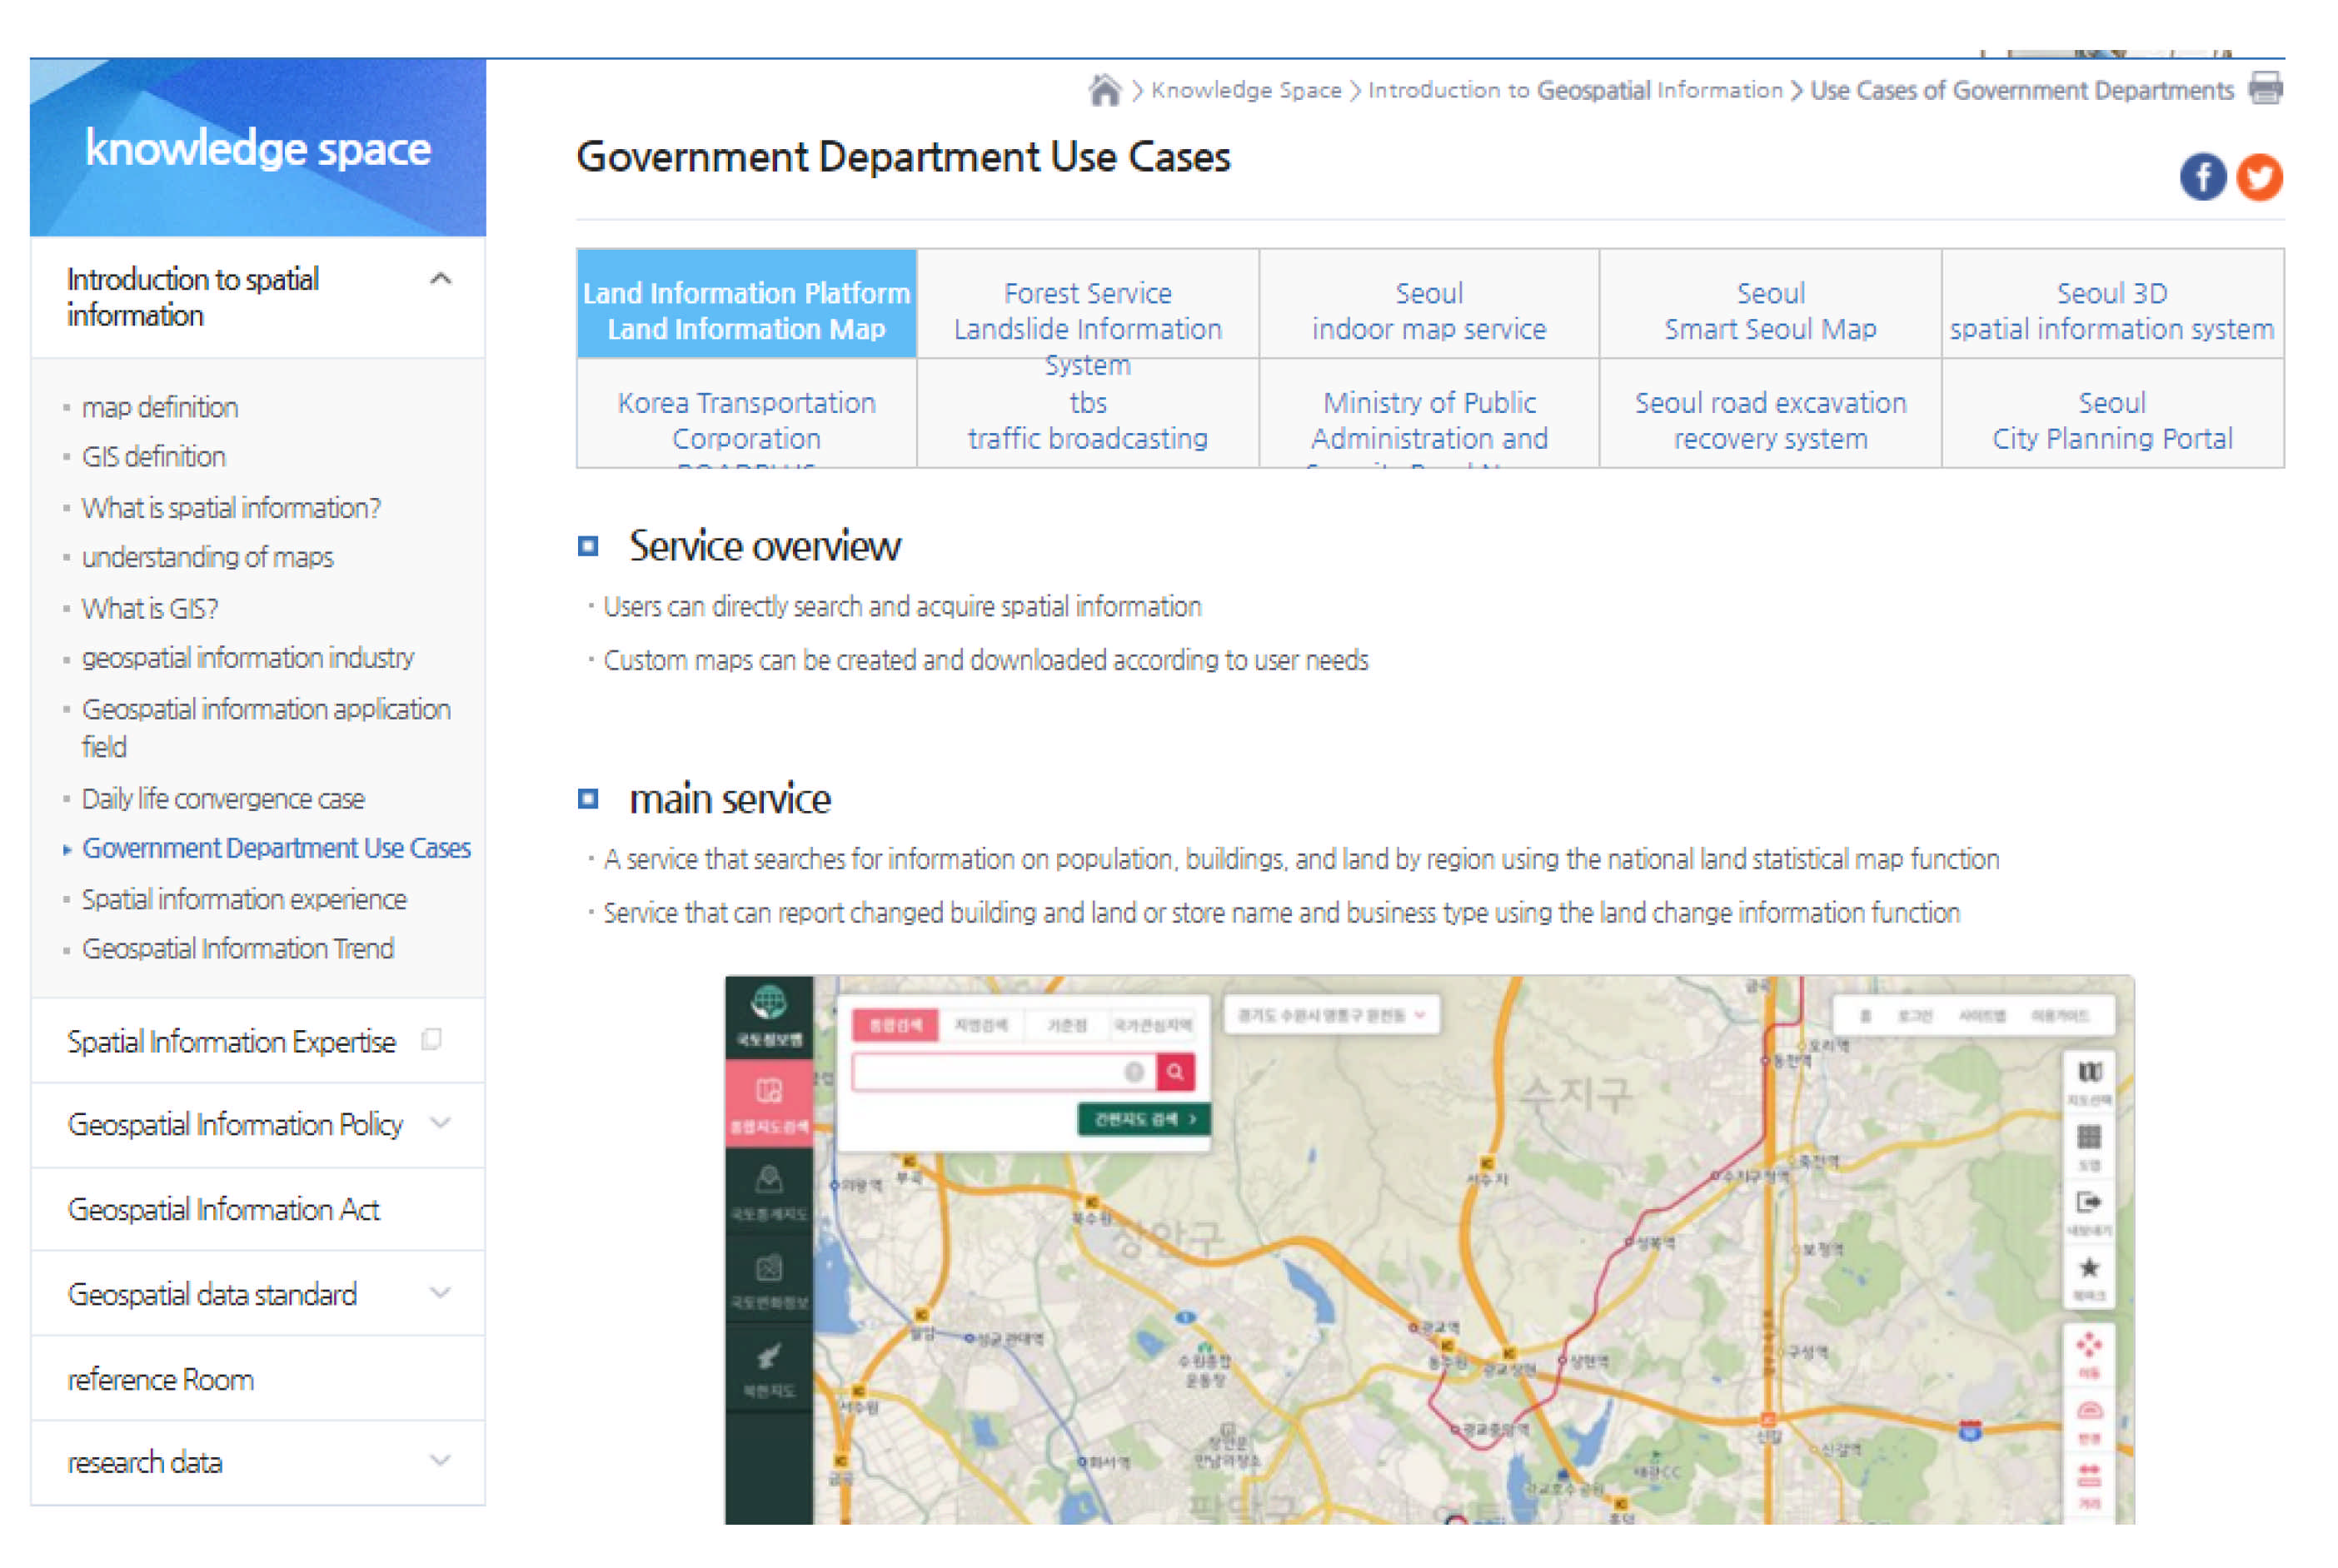This screenshot has height=1568, width=2338.
Task: Expand Geospatial Information Policy menu
Action: (x=440, y=1123)
